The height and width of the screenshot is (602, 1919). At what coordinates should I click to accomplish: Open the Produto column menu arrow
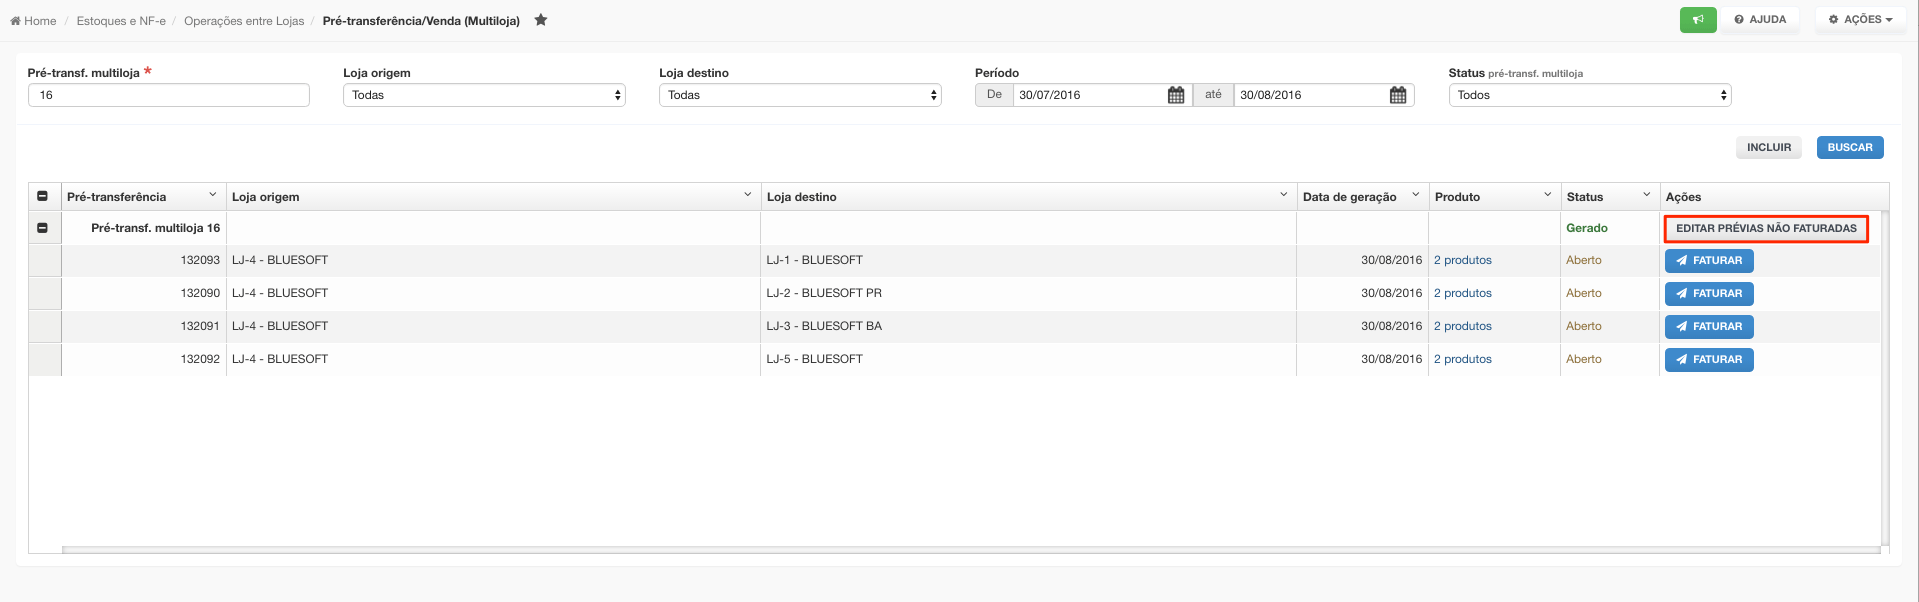click(1547, 195)
